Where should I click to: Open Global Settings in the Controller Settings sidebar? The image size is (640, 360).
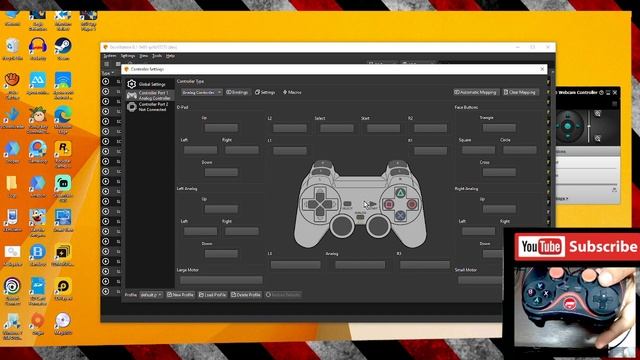pos(149,84)
